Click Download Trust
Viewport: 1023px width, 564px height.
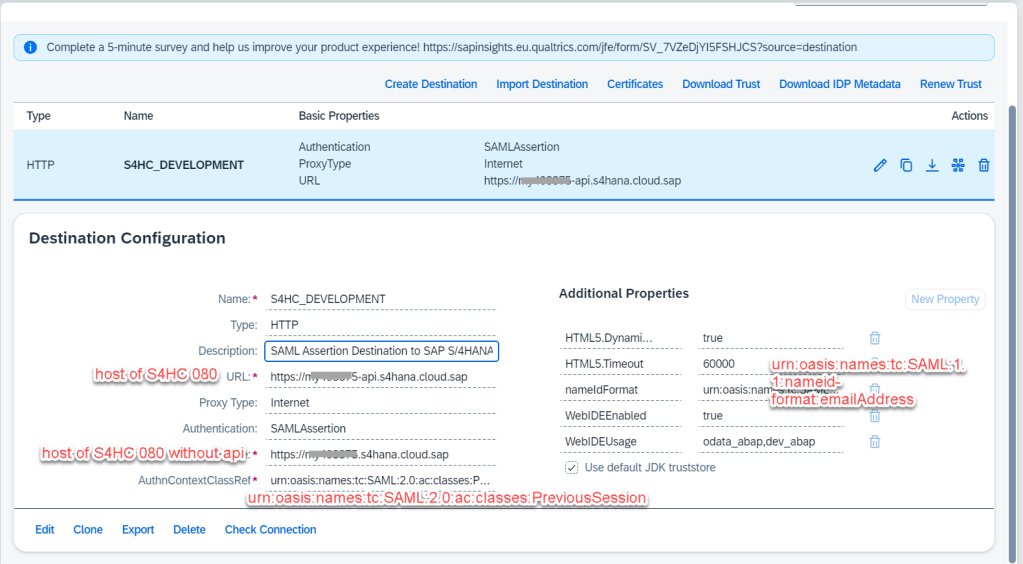[721, 84]
